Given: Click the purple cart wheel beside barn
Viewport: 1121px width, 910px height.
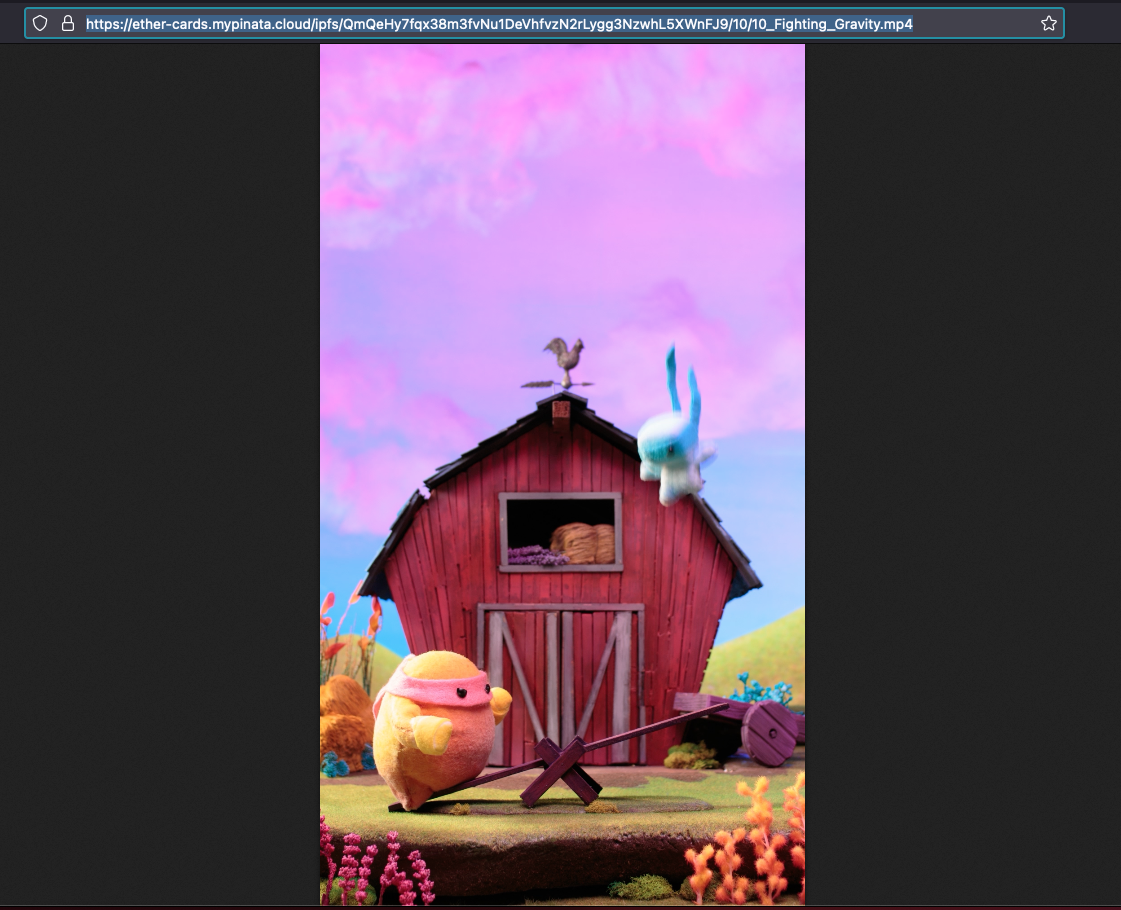Looking at the screenshot, I should [769, 732].
